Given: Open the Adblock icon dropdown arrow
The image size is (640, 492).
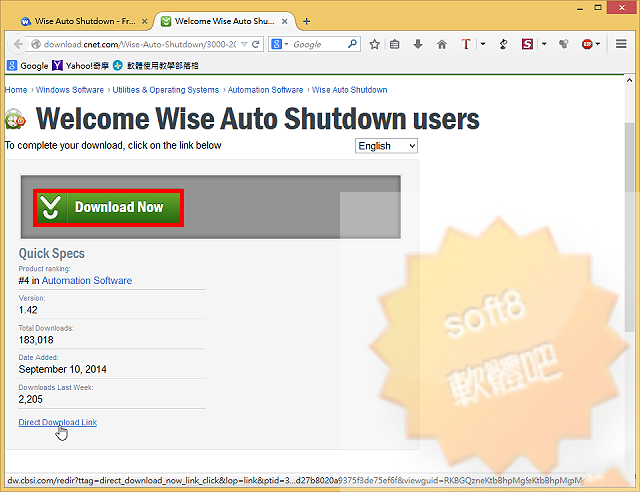Looking at the screenshot, I should pos(598,44).
